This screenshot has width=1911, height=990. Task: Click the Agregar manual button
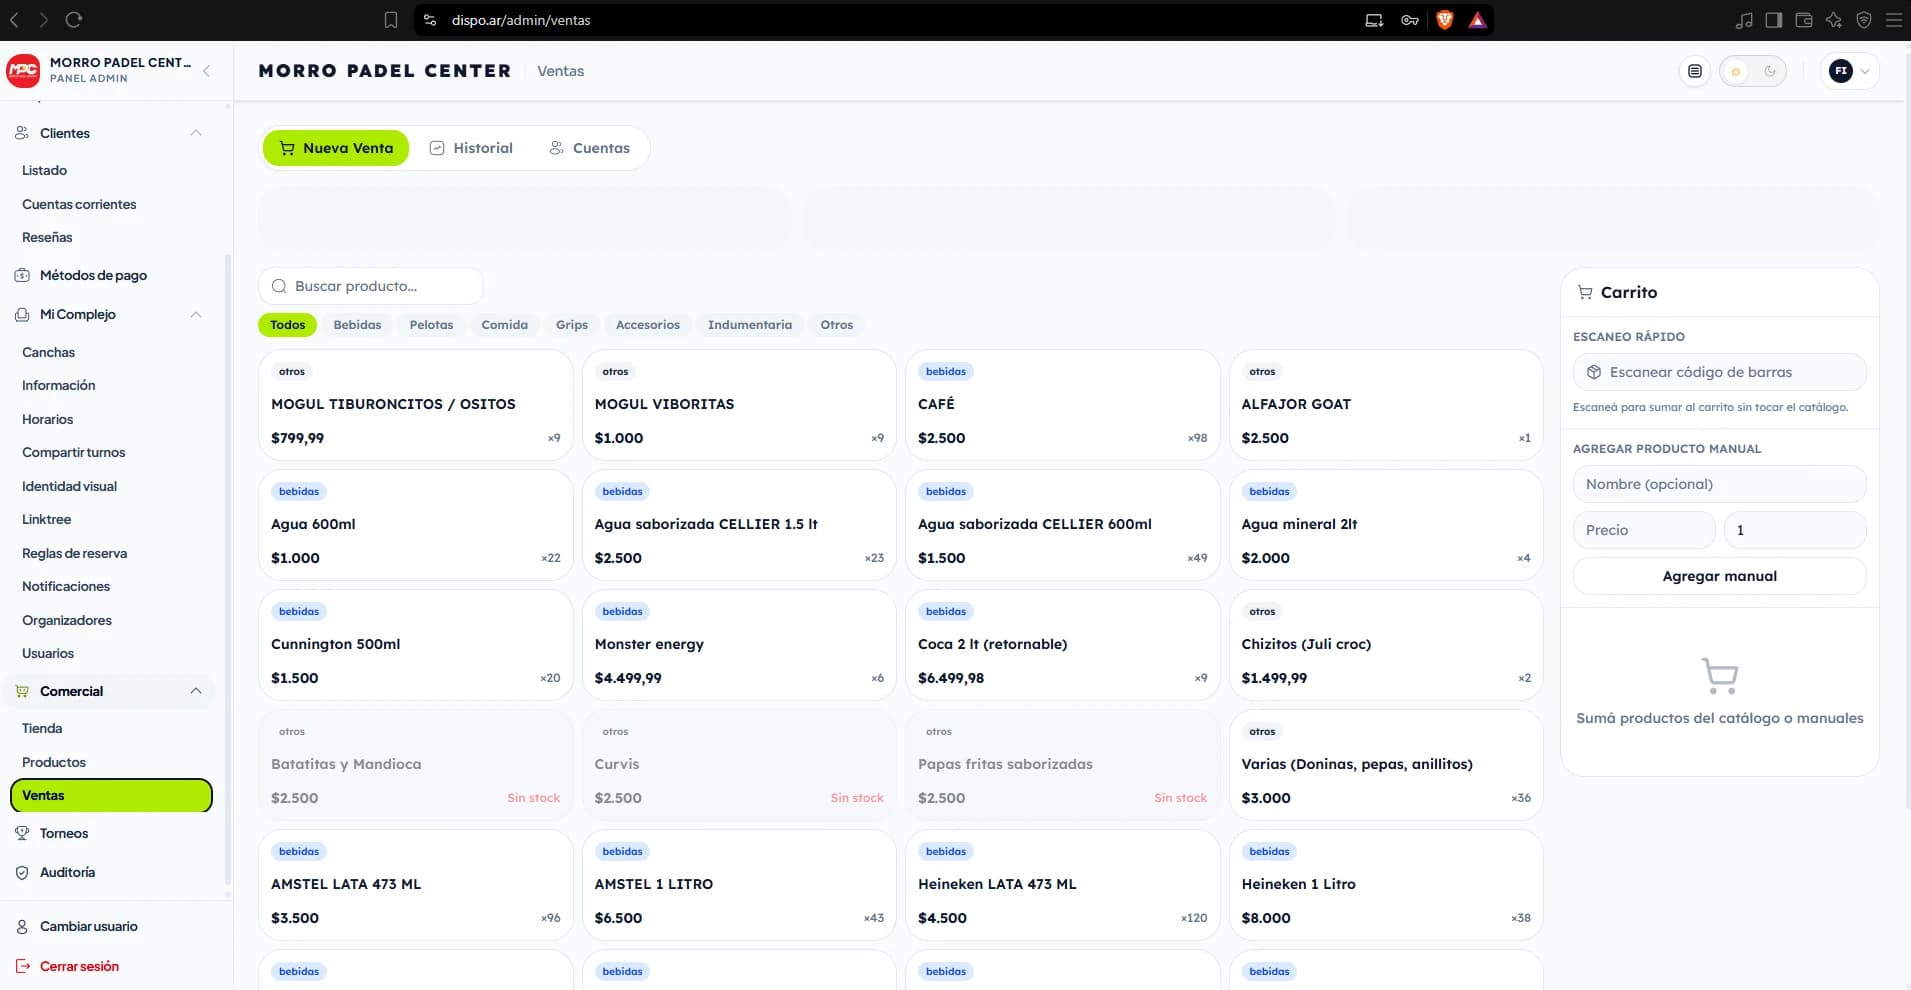pos(1719,576)
